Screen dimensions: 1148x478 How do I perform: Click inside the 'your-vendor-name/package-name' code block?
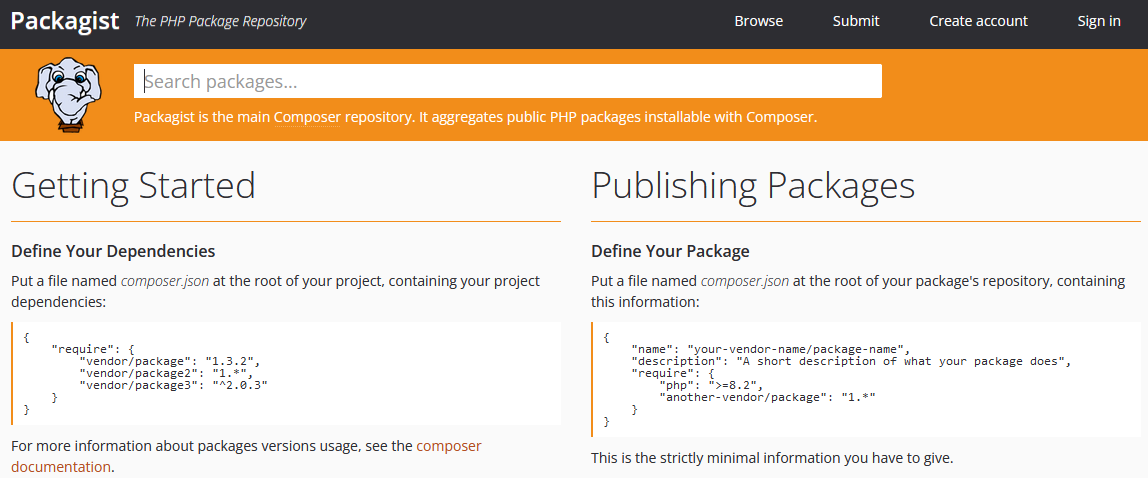(866, 379)
